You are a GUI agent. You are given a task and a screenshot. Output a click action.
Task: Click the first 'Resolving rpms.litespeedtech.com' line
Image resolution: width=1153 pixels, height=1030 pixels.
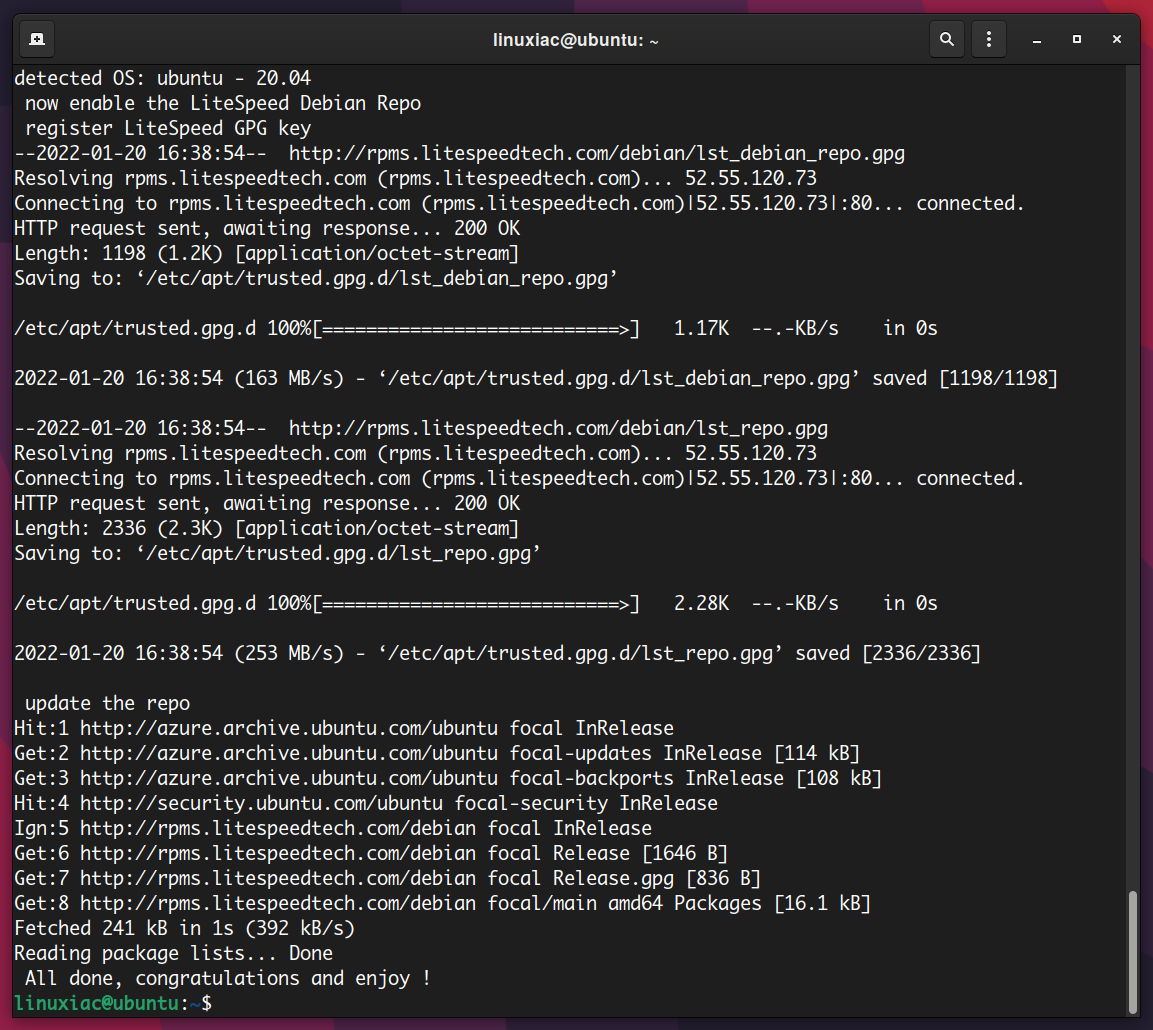415,178
